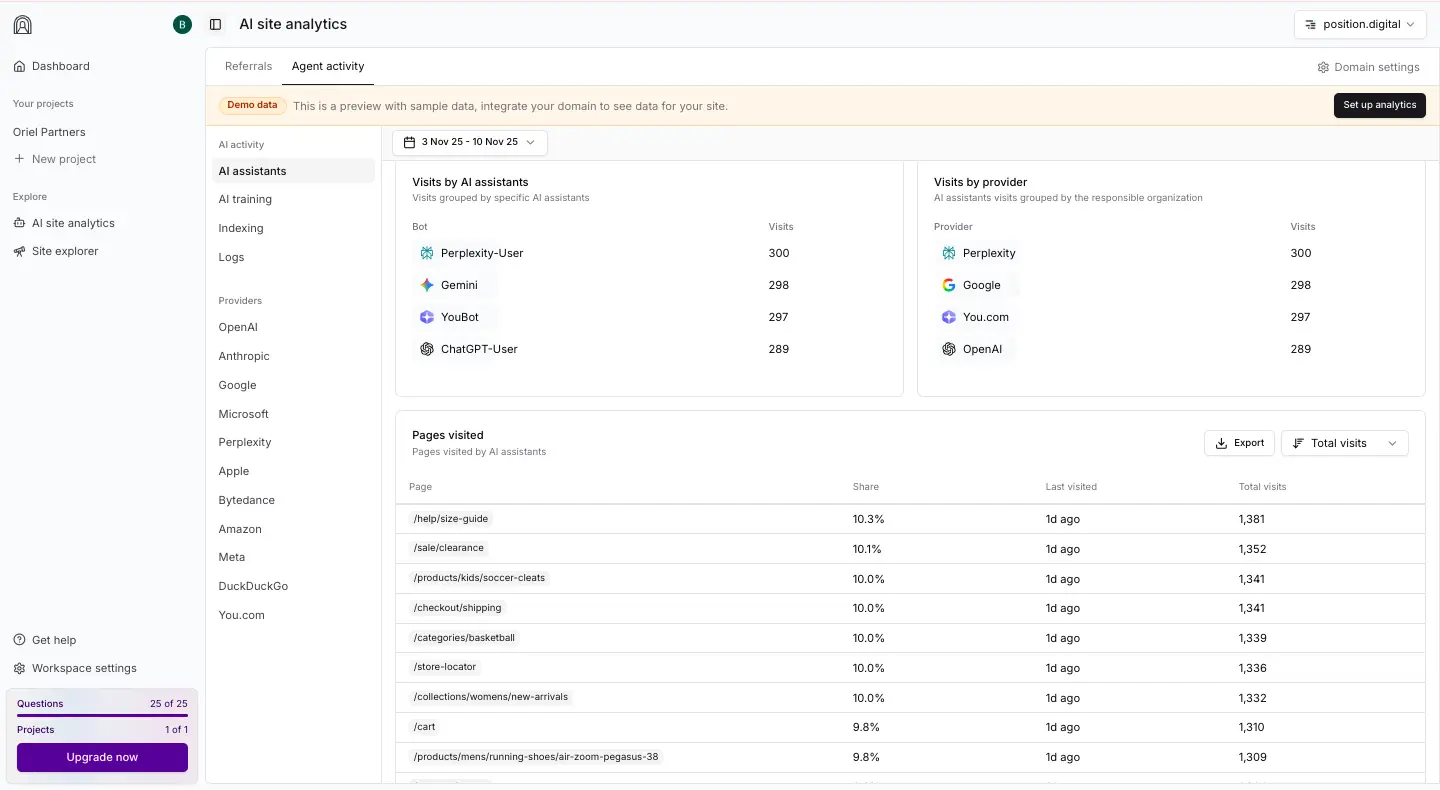Click the Google provider icon

pyautogui.click(x=949, y=285)
